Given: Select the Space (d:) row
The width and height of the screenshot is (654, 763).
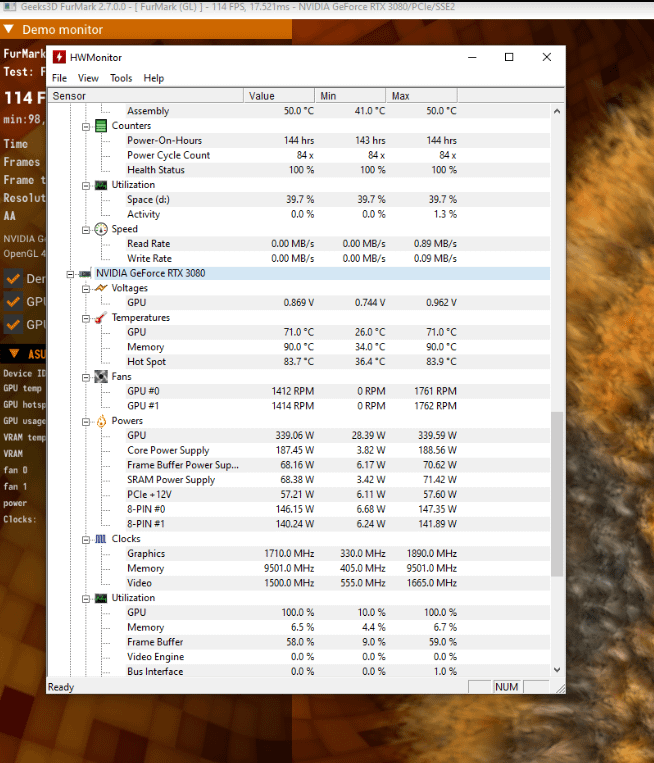Looking at the screenshot, I should point(337,200).
